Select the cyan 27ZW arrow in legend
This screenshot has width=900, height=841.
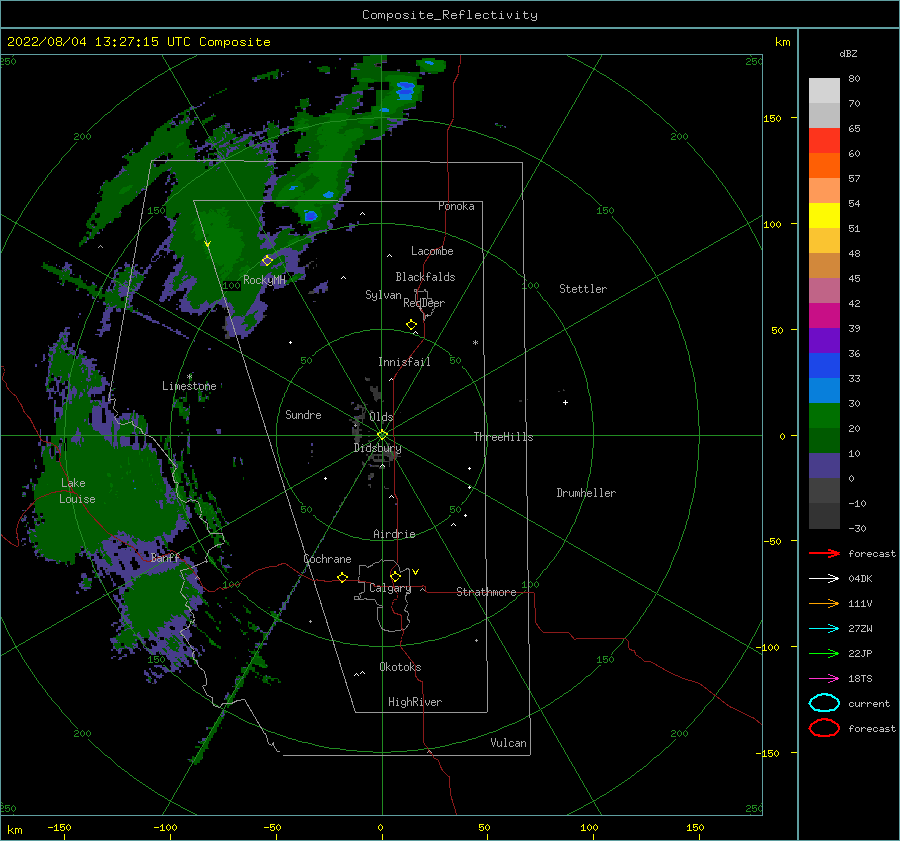click(824, 628)
